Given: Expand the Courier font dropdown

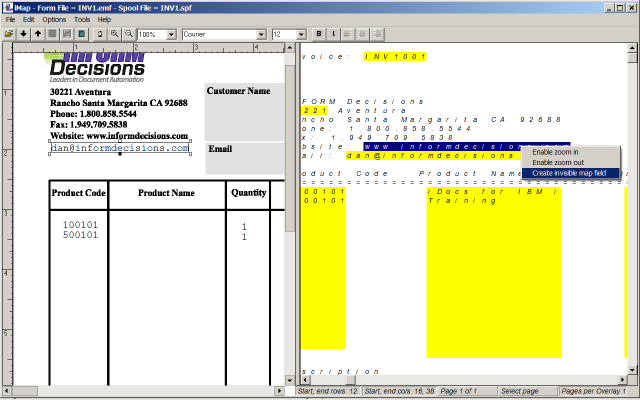Looking at the screenshot, I should click(264, 34).
